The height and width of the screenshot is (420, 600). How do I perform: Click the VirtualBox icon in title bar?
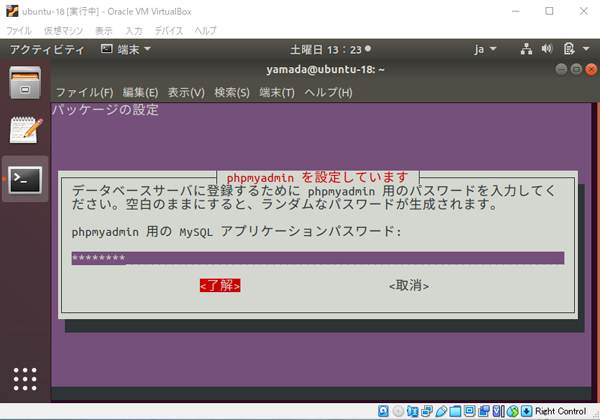tap(12, 11)
